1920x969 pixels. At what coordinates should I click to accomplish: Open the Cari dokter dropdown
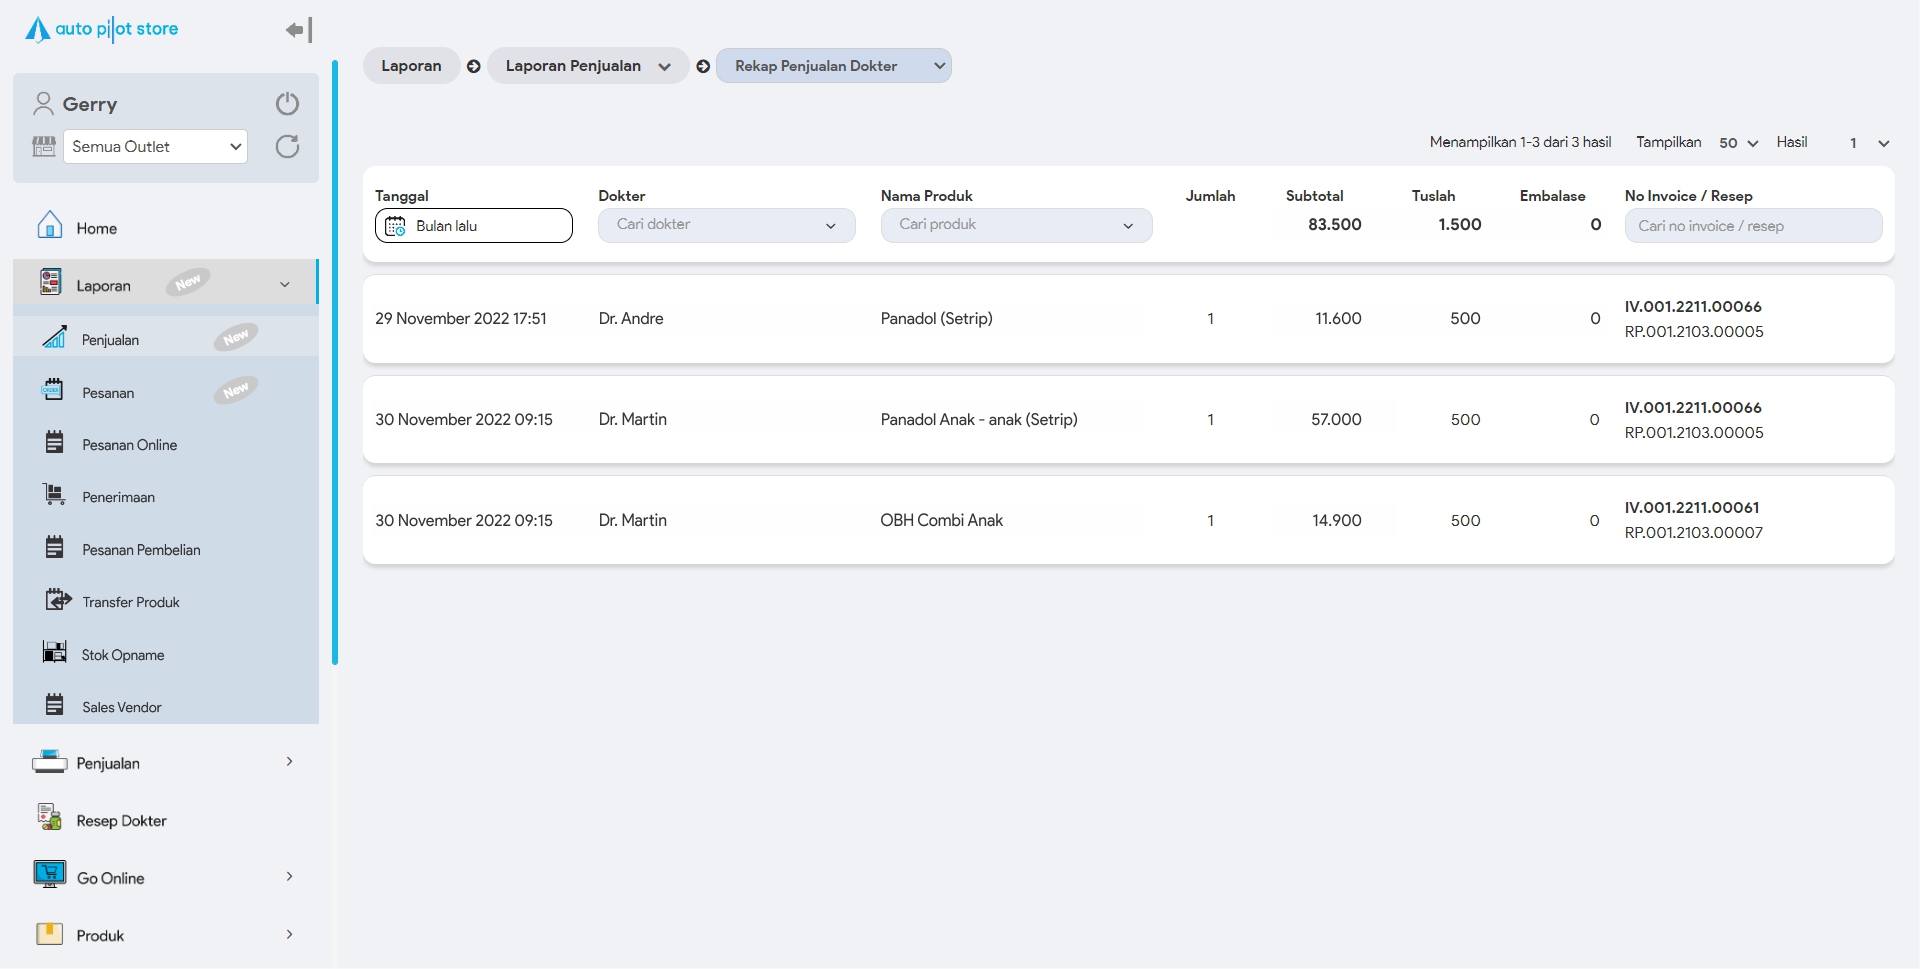pos(726,225)
